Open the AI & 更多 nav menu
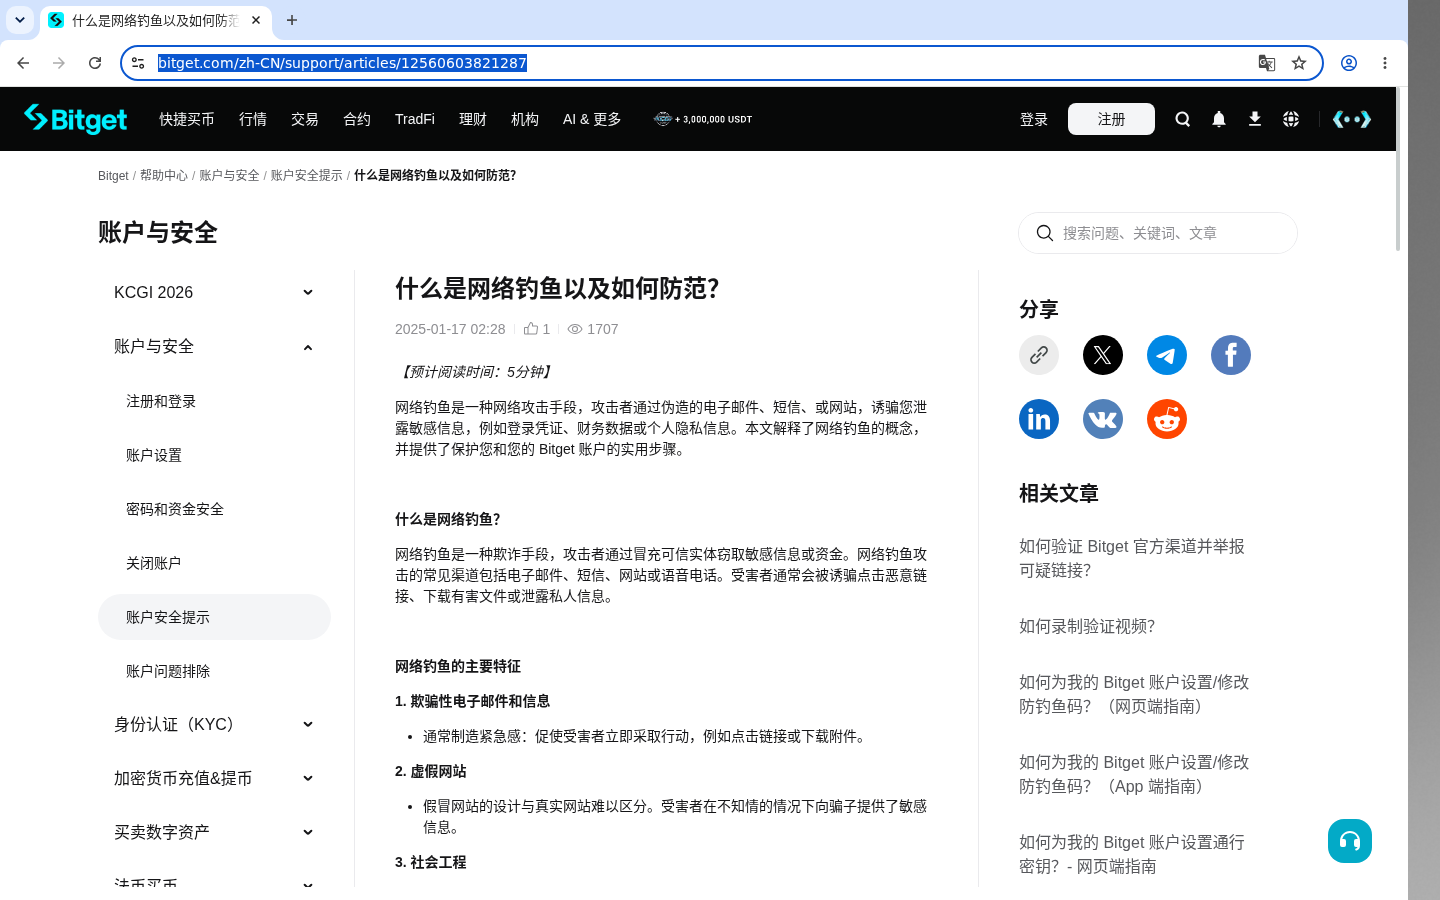The height and width of the screenshot is (900, 1440). coord(592,119)
